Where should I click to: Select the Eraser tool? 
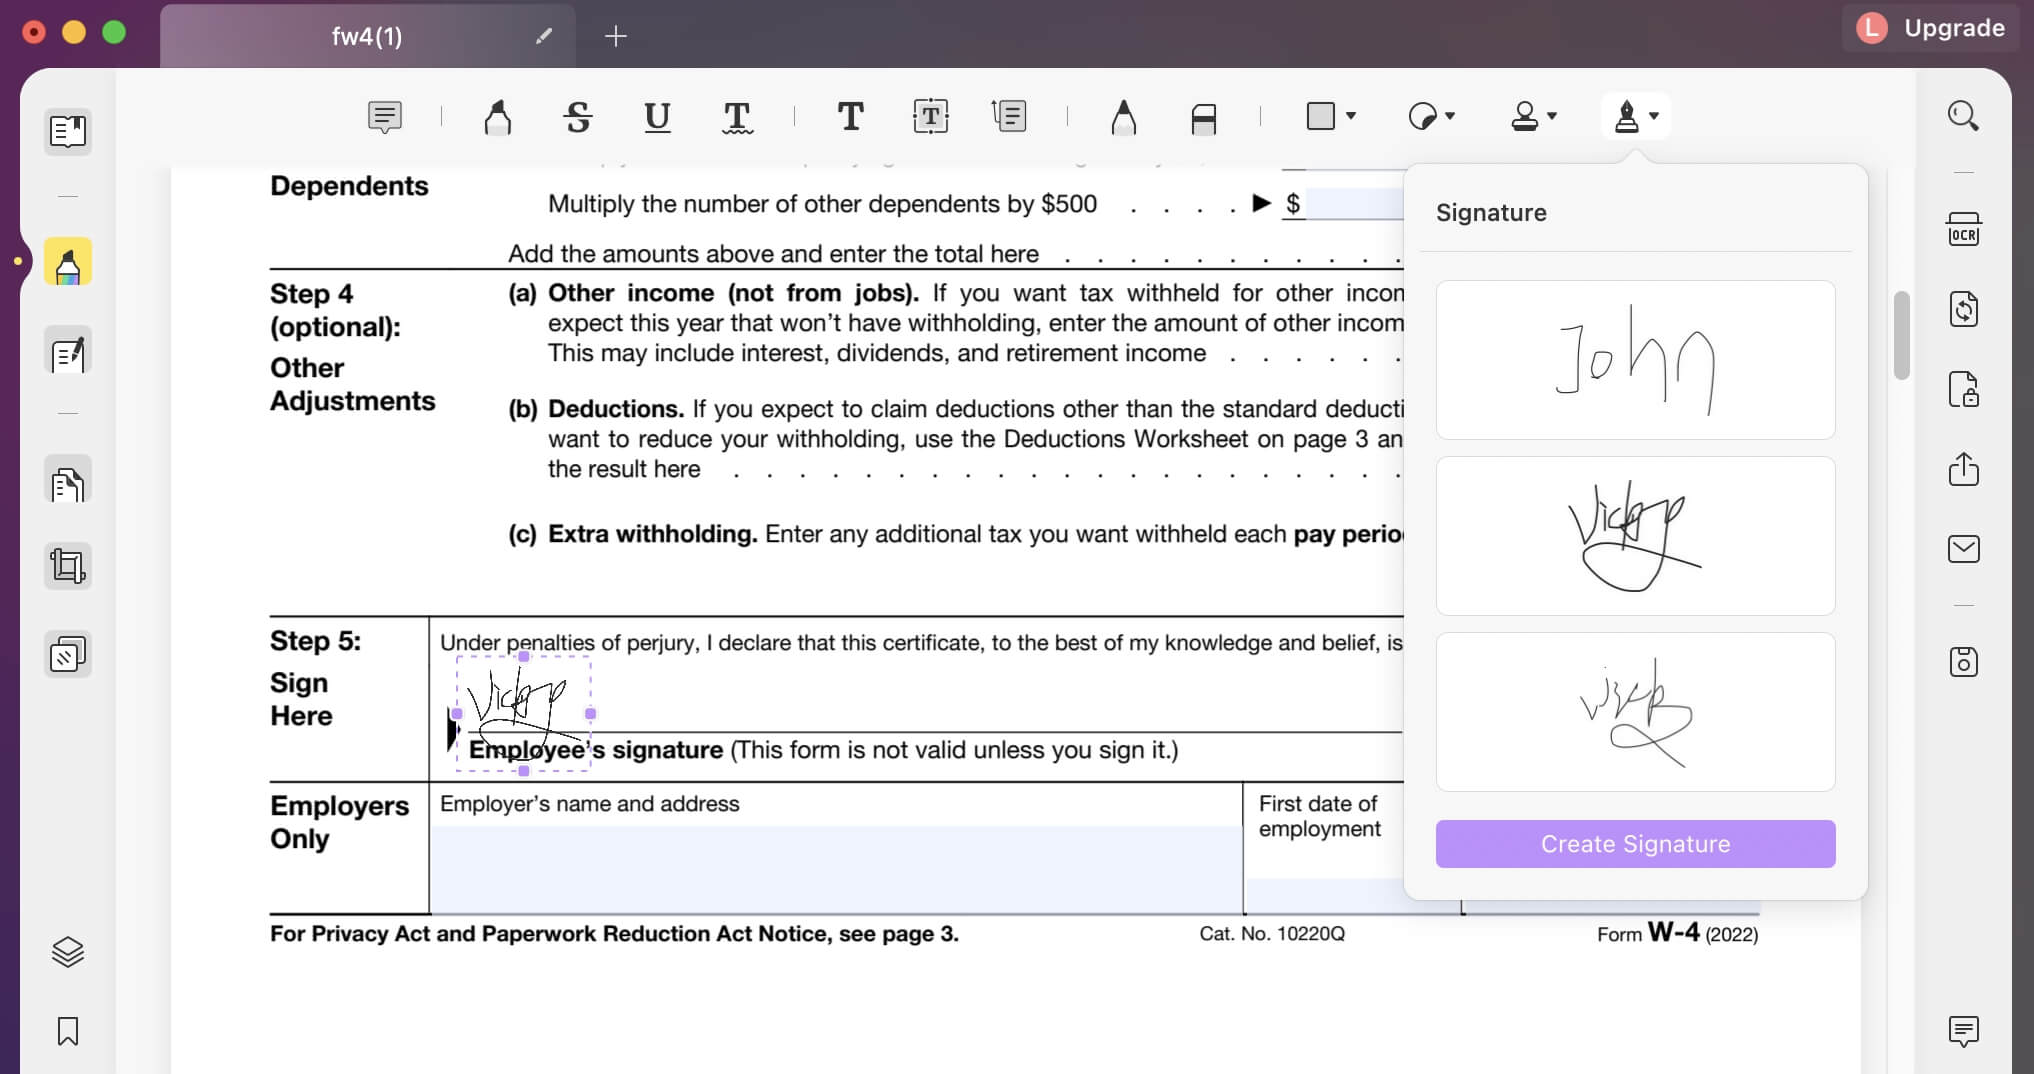click(1204, 116)
